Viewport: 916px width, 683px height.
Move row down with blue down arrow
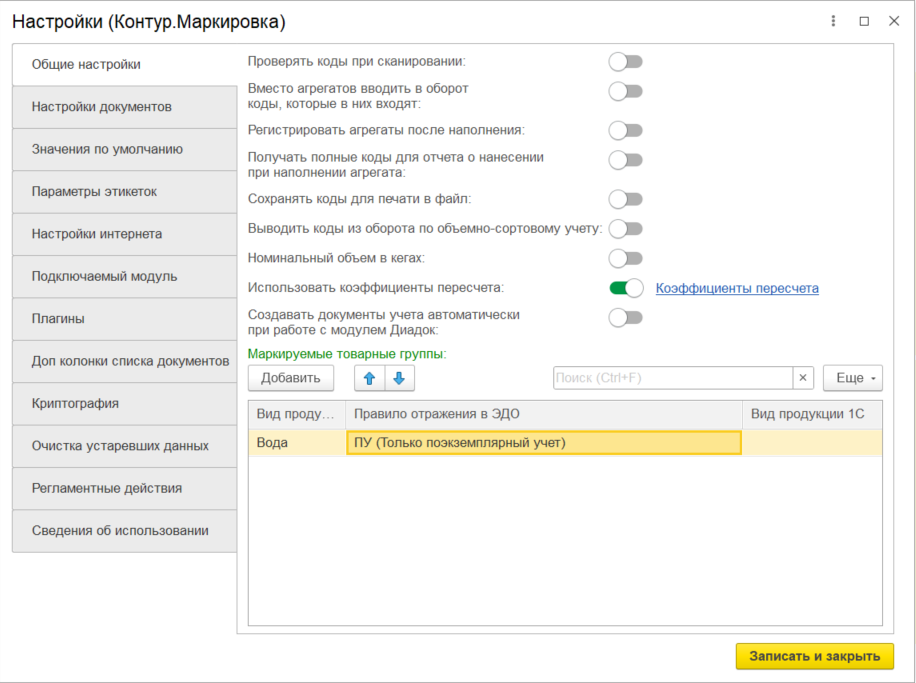click(x=398, y=378)
